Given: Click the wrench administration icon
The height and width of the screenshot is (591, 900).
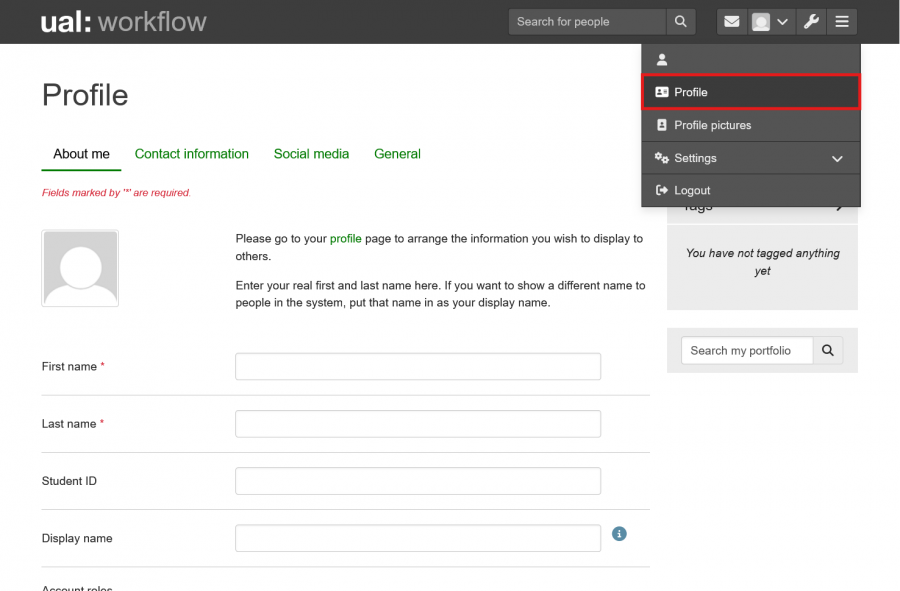Looking at the screenshot, I should [811, 21].
